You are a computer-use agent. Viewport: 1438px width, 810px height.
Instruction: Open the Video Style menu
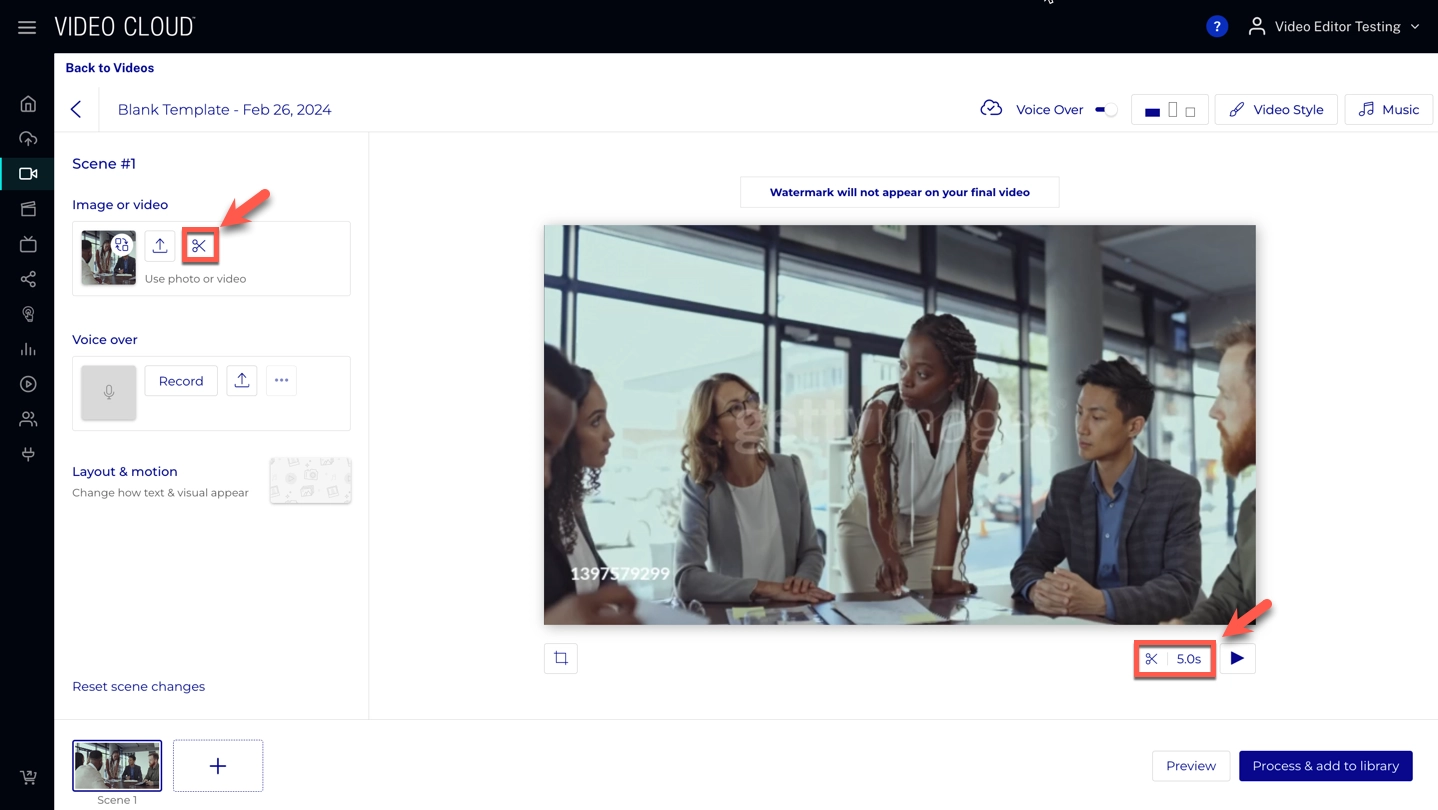click(1276, 110)
